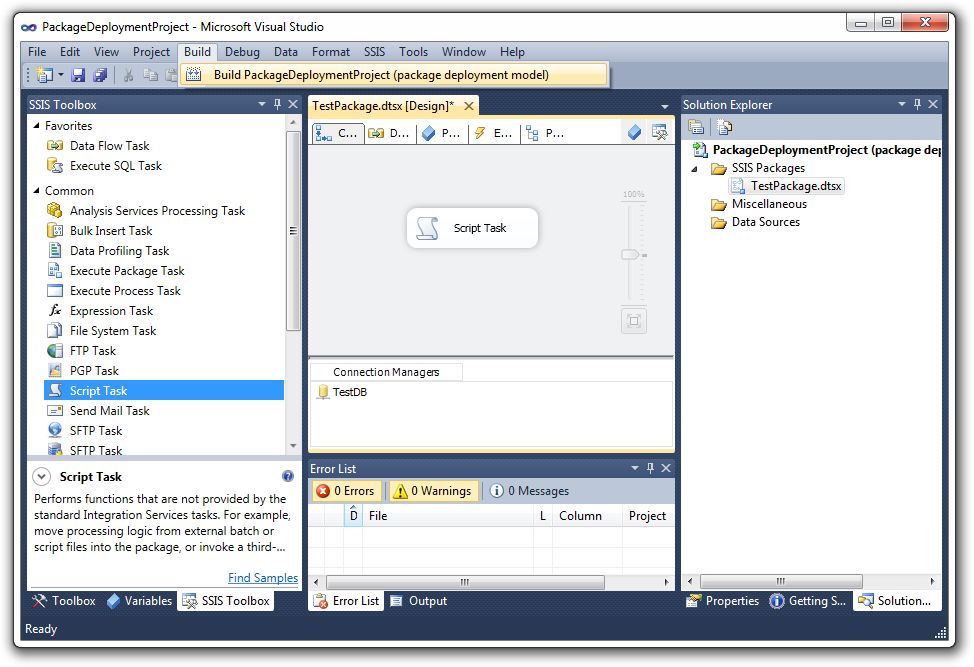Click Script Task component on design canvas
The height and width of the screenshot is (667, 974).
[472, 228]
